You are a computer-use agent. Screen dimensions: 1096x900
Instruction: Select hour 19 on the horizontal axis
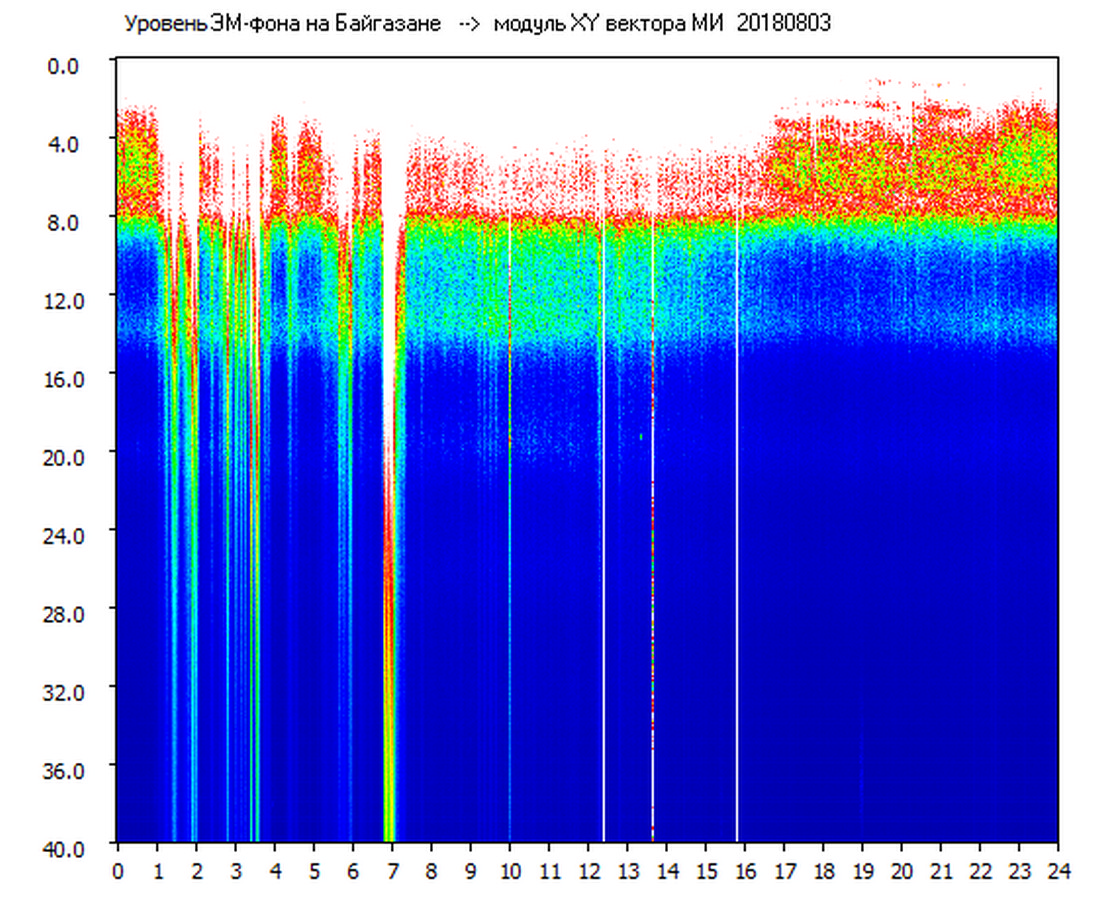862,871
